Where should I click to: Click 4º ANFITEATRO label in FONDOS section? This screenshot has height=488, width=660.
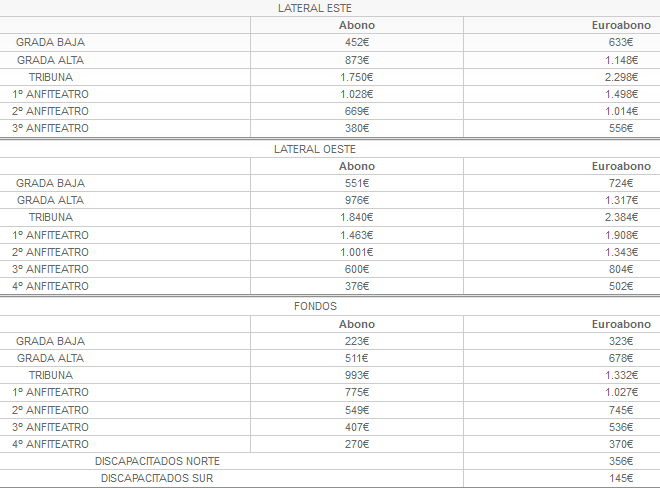[51, 444]
